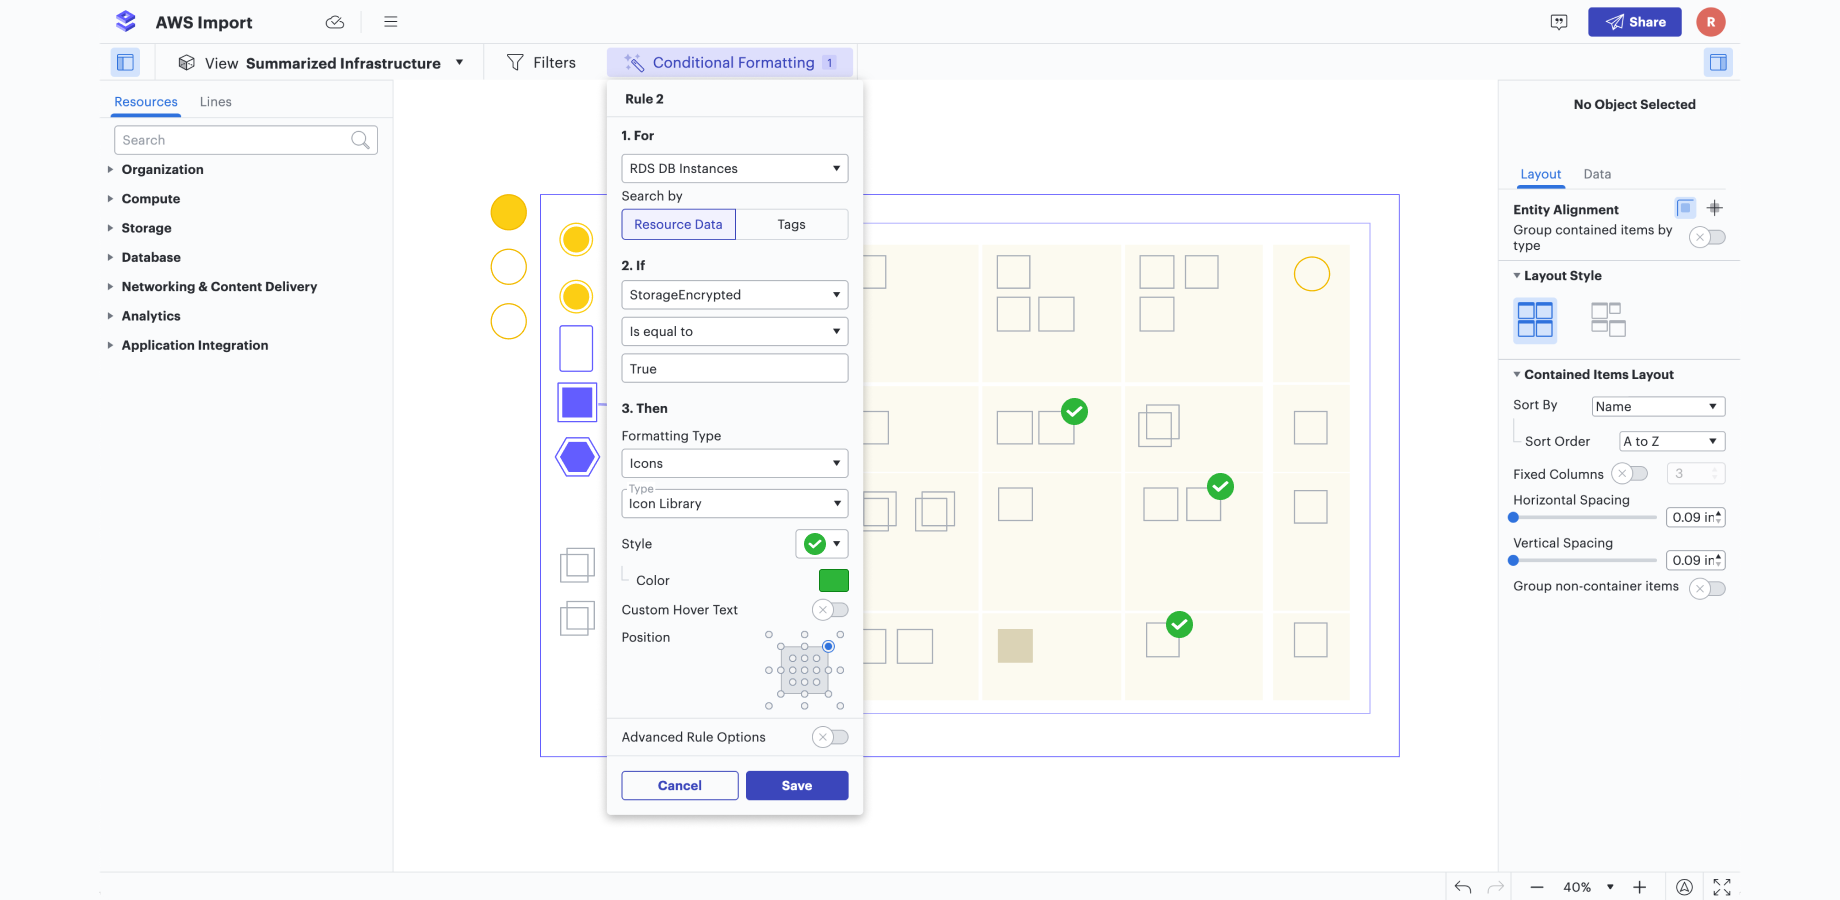The image size is (1840, 900).
Task: Pick the green Color swatch
Action: pyautogui.click(x=834, y=580)
